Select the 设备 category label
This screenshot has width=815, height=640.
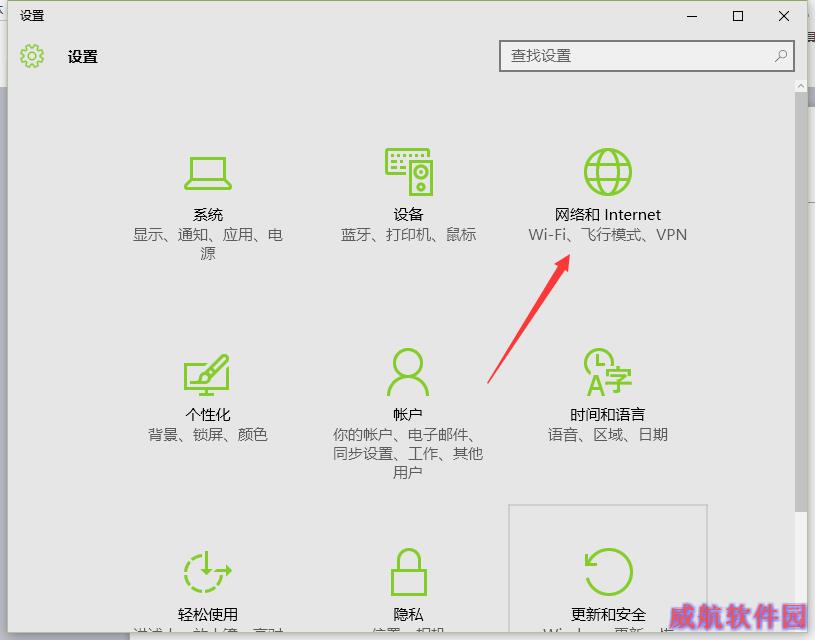pos(409,214)
